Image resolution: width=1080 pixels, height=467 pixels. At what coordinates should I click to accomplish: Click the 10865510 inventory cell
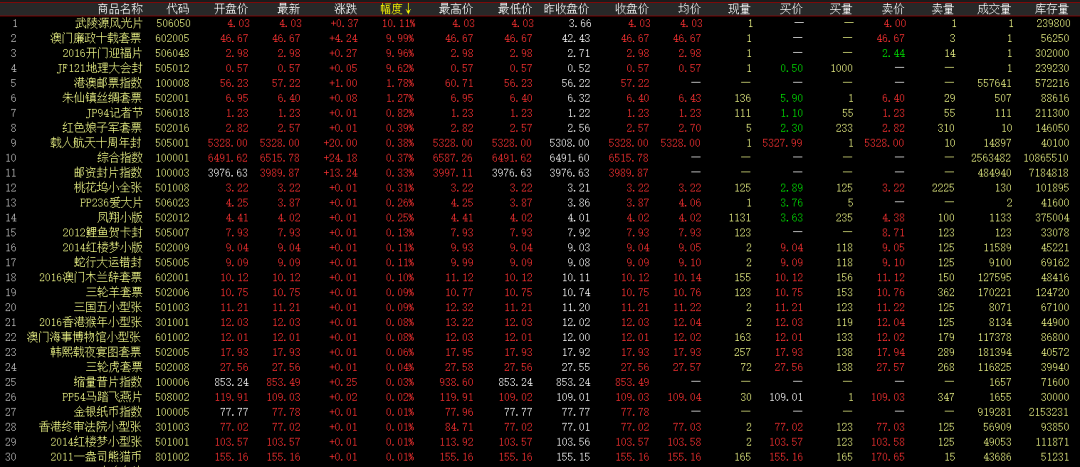point(1048,158)
